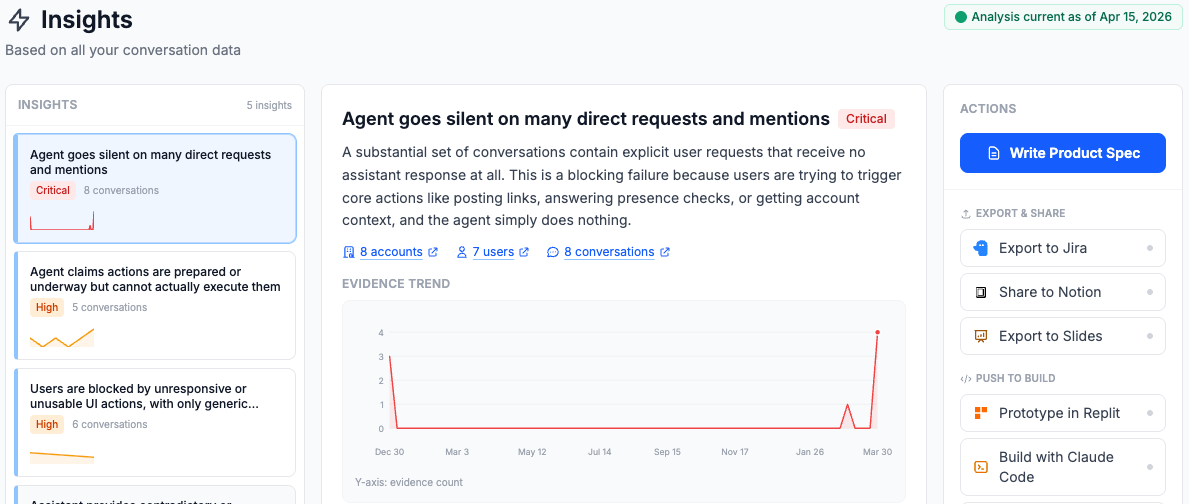Click the red sparkline in first insight card
Screen dimensions: 1189x504
[x=61, y=221]
